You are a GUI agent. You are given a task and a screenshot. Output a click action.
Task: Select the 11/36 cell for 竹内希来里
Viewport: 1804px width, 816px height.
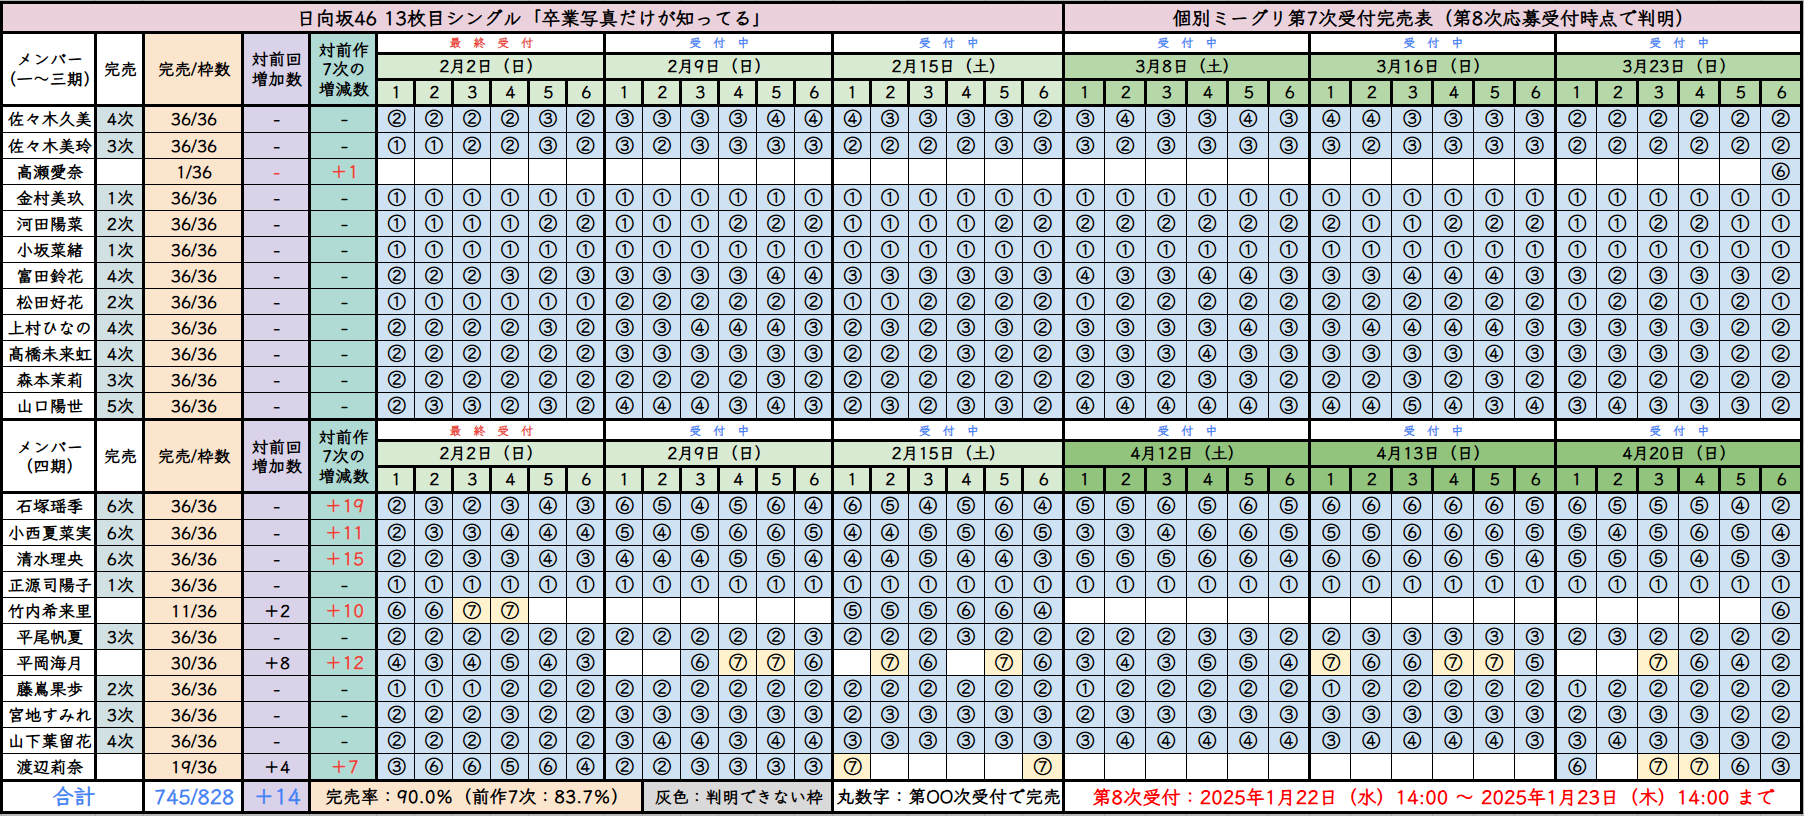[x=194, y=611]
